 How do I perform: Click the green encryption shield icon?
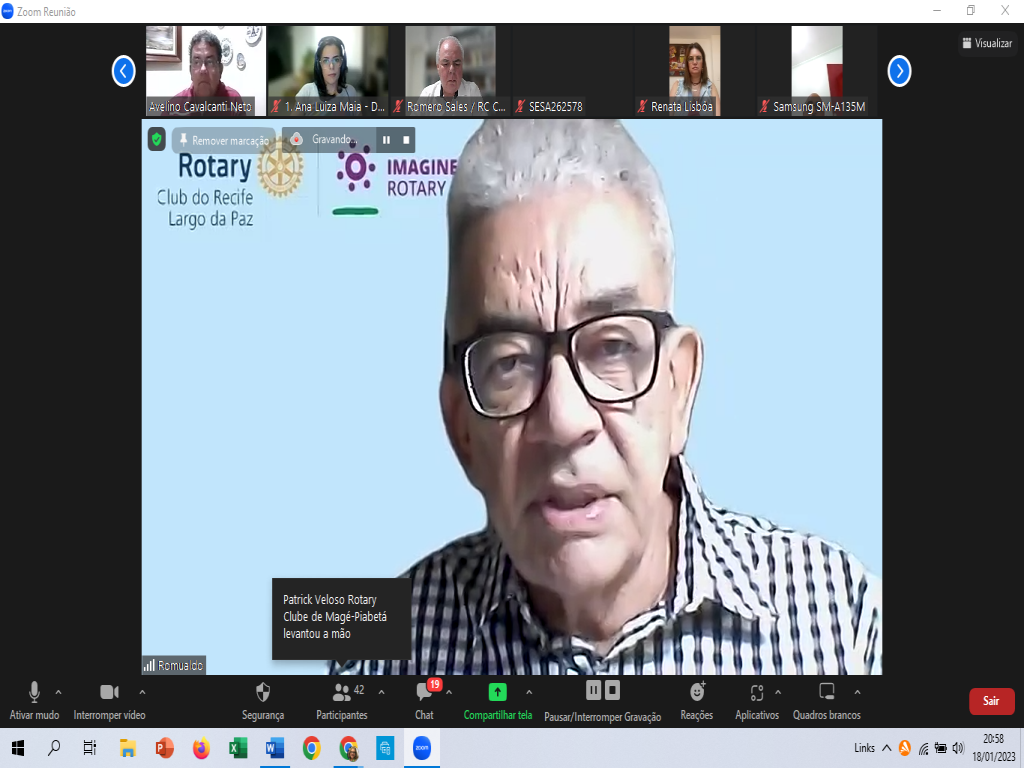[157, 139]
